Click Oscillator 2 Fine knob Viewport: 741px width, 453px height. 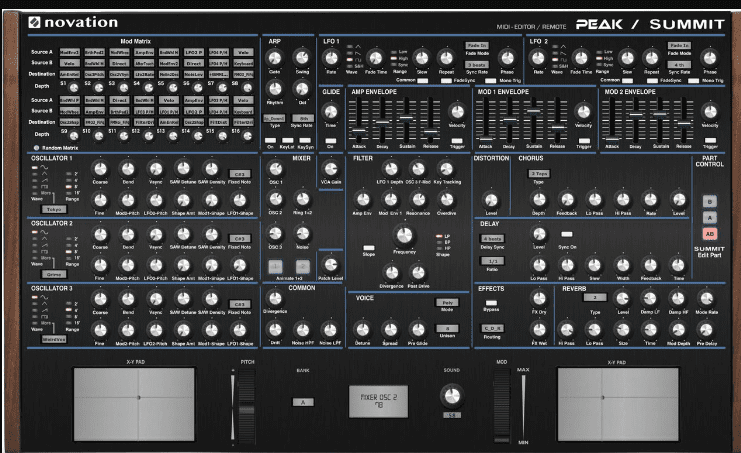tap(100, 265)
